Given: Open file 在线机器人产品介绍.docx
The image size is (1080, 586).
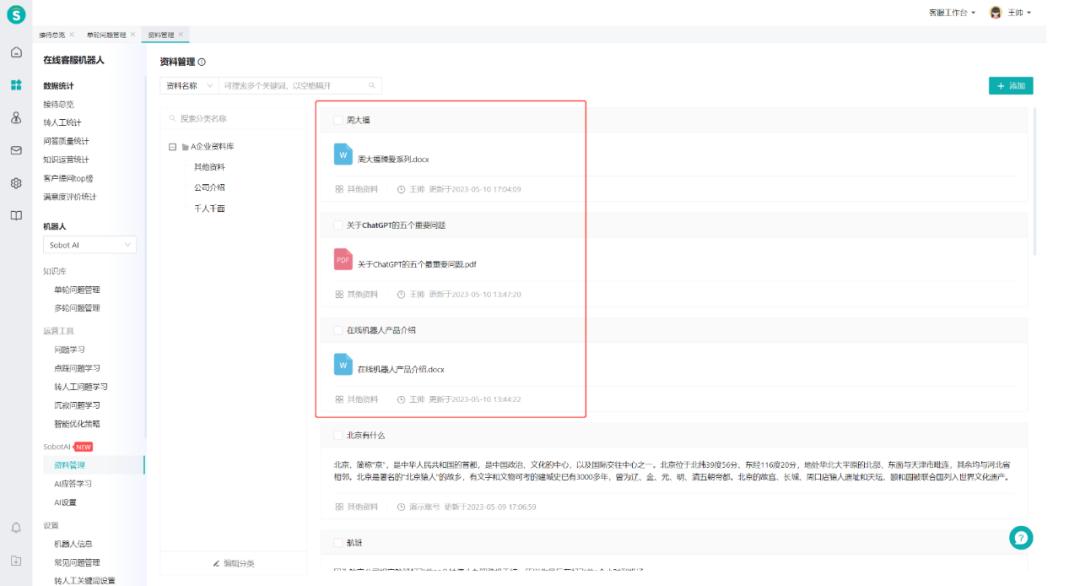Looking at the screenshot, I should click(x=401, y=370).
